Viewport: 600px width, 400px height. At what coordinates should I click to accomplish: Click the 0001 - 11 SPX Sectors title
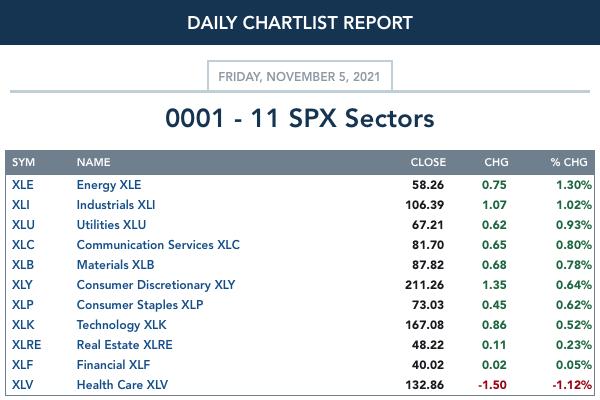[x=300, y=118]
